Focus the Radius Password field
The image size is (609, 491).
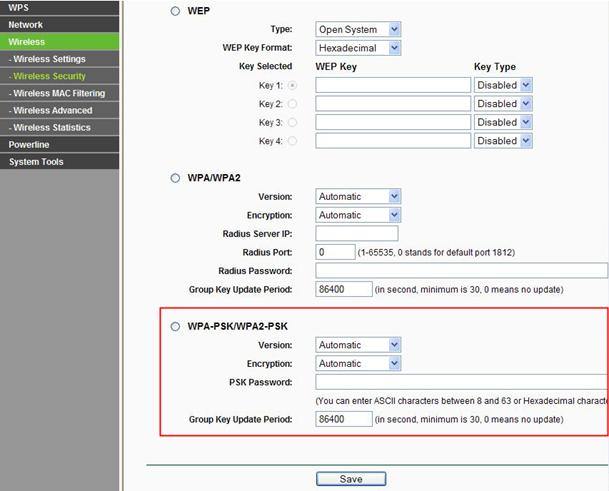(x=461, y=271)
